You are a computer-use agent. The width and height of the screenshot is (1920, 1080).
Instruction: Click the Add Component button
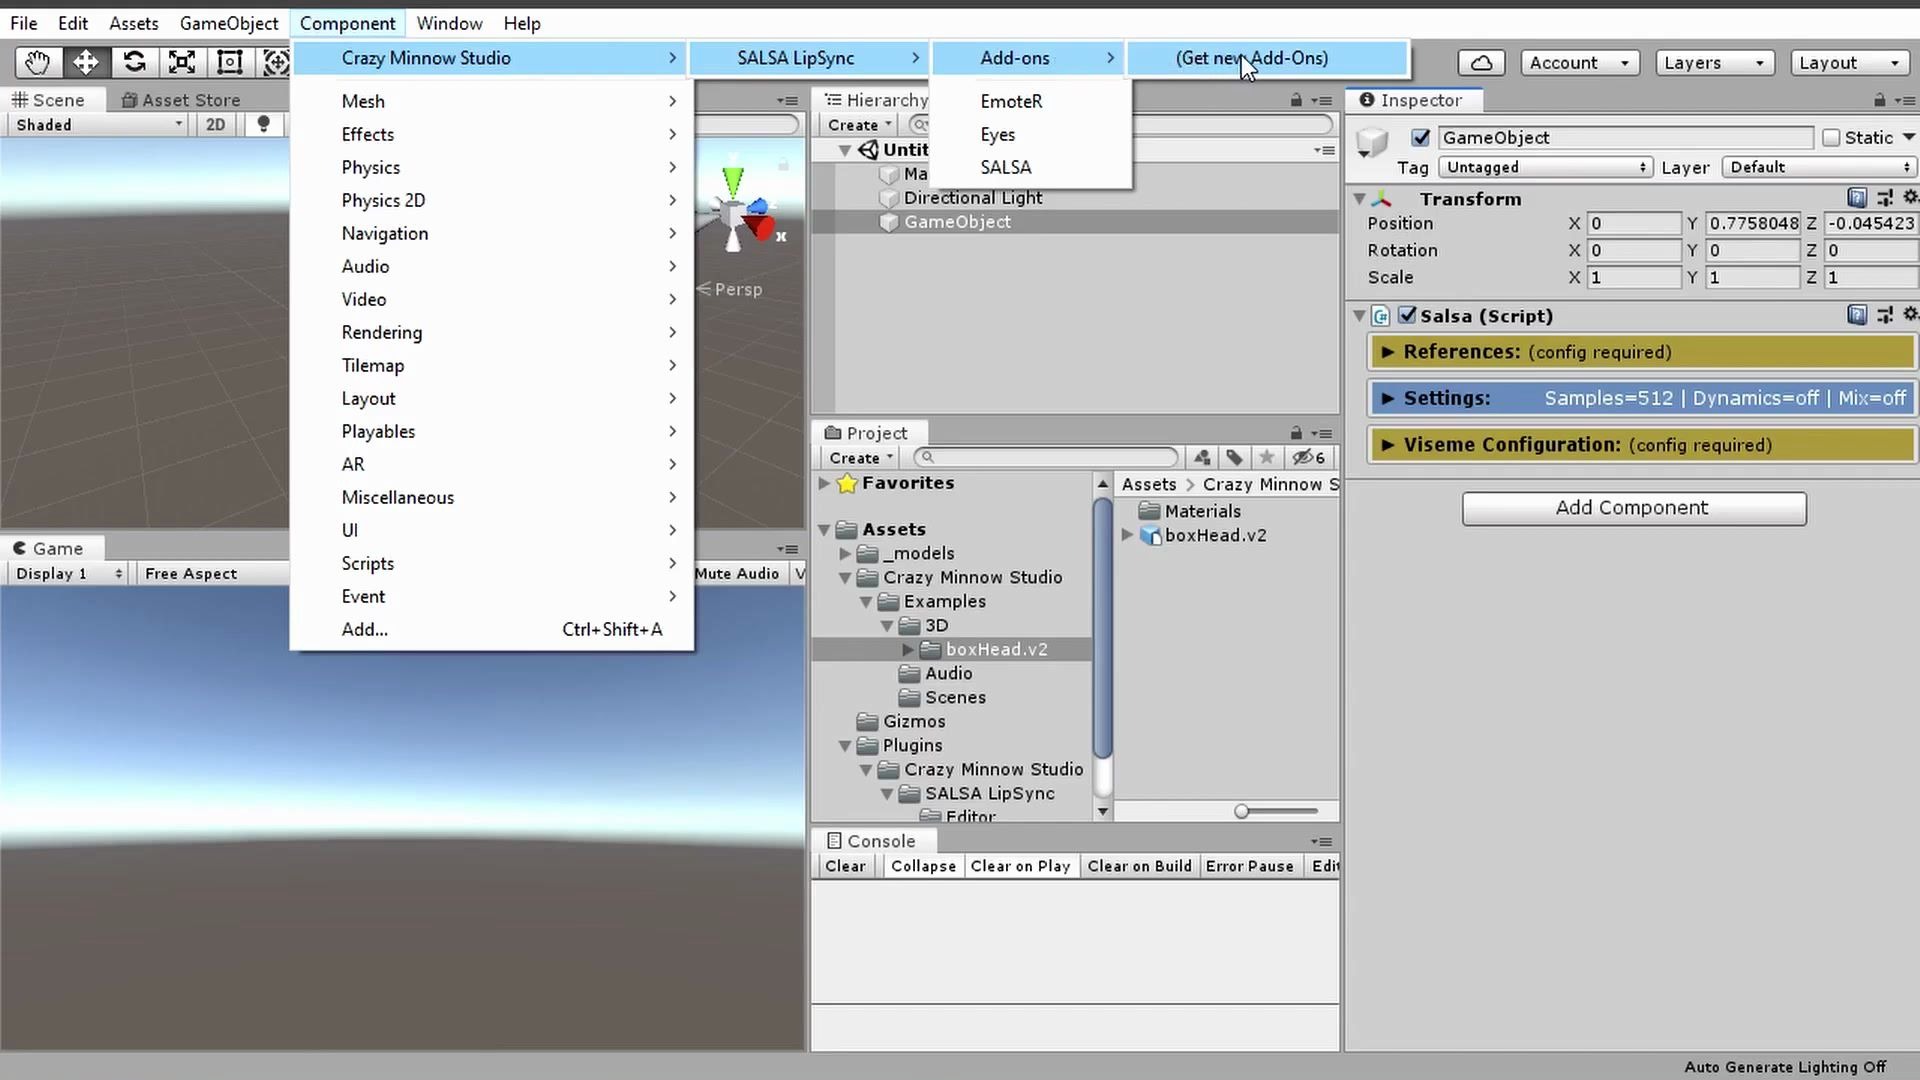click(x=1634, y=508)
